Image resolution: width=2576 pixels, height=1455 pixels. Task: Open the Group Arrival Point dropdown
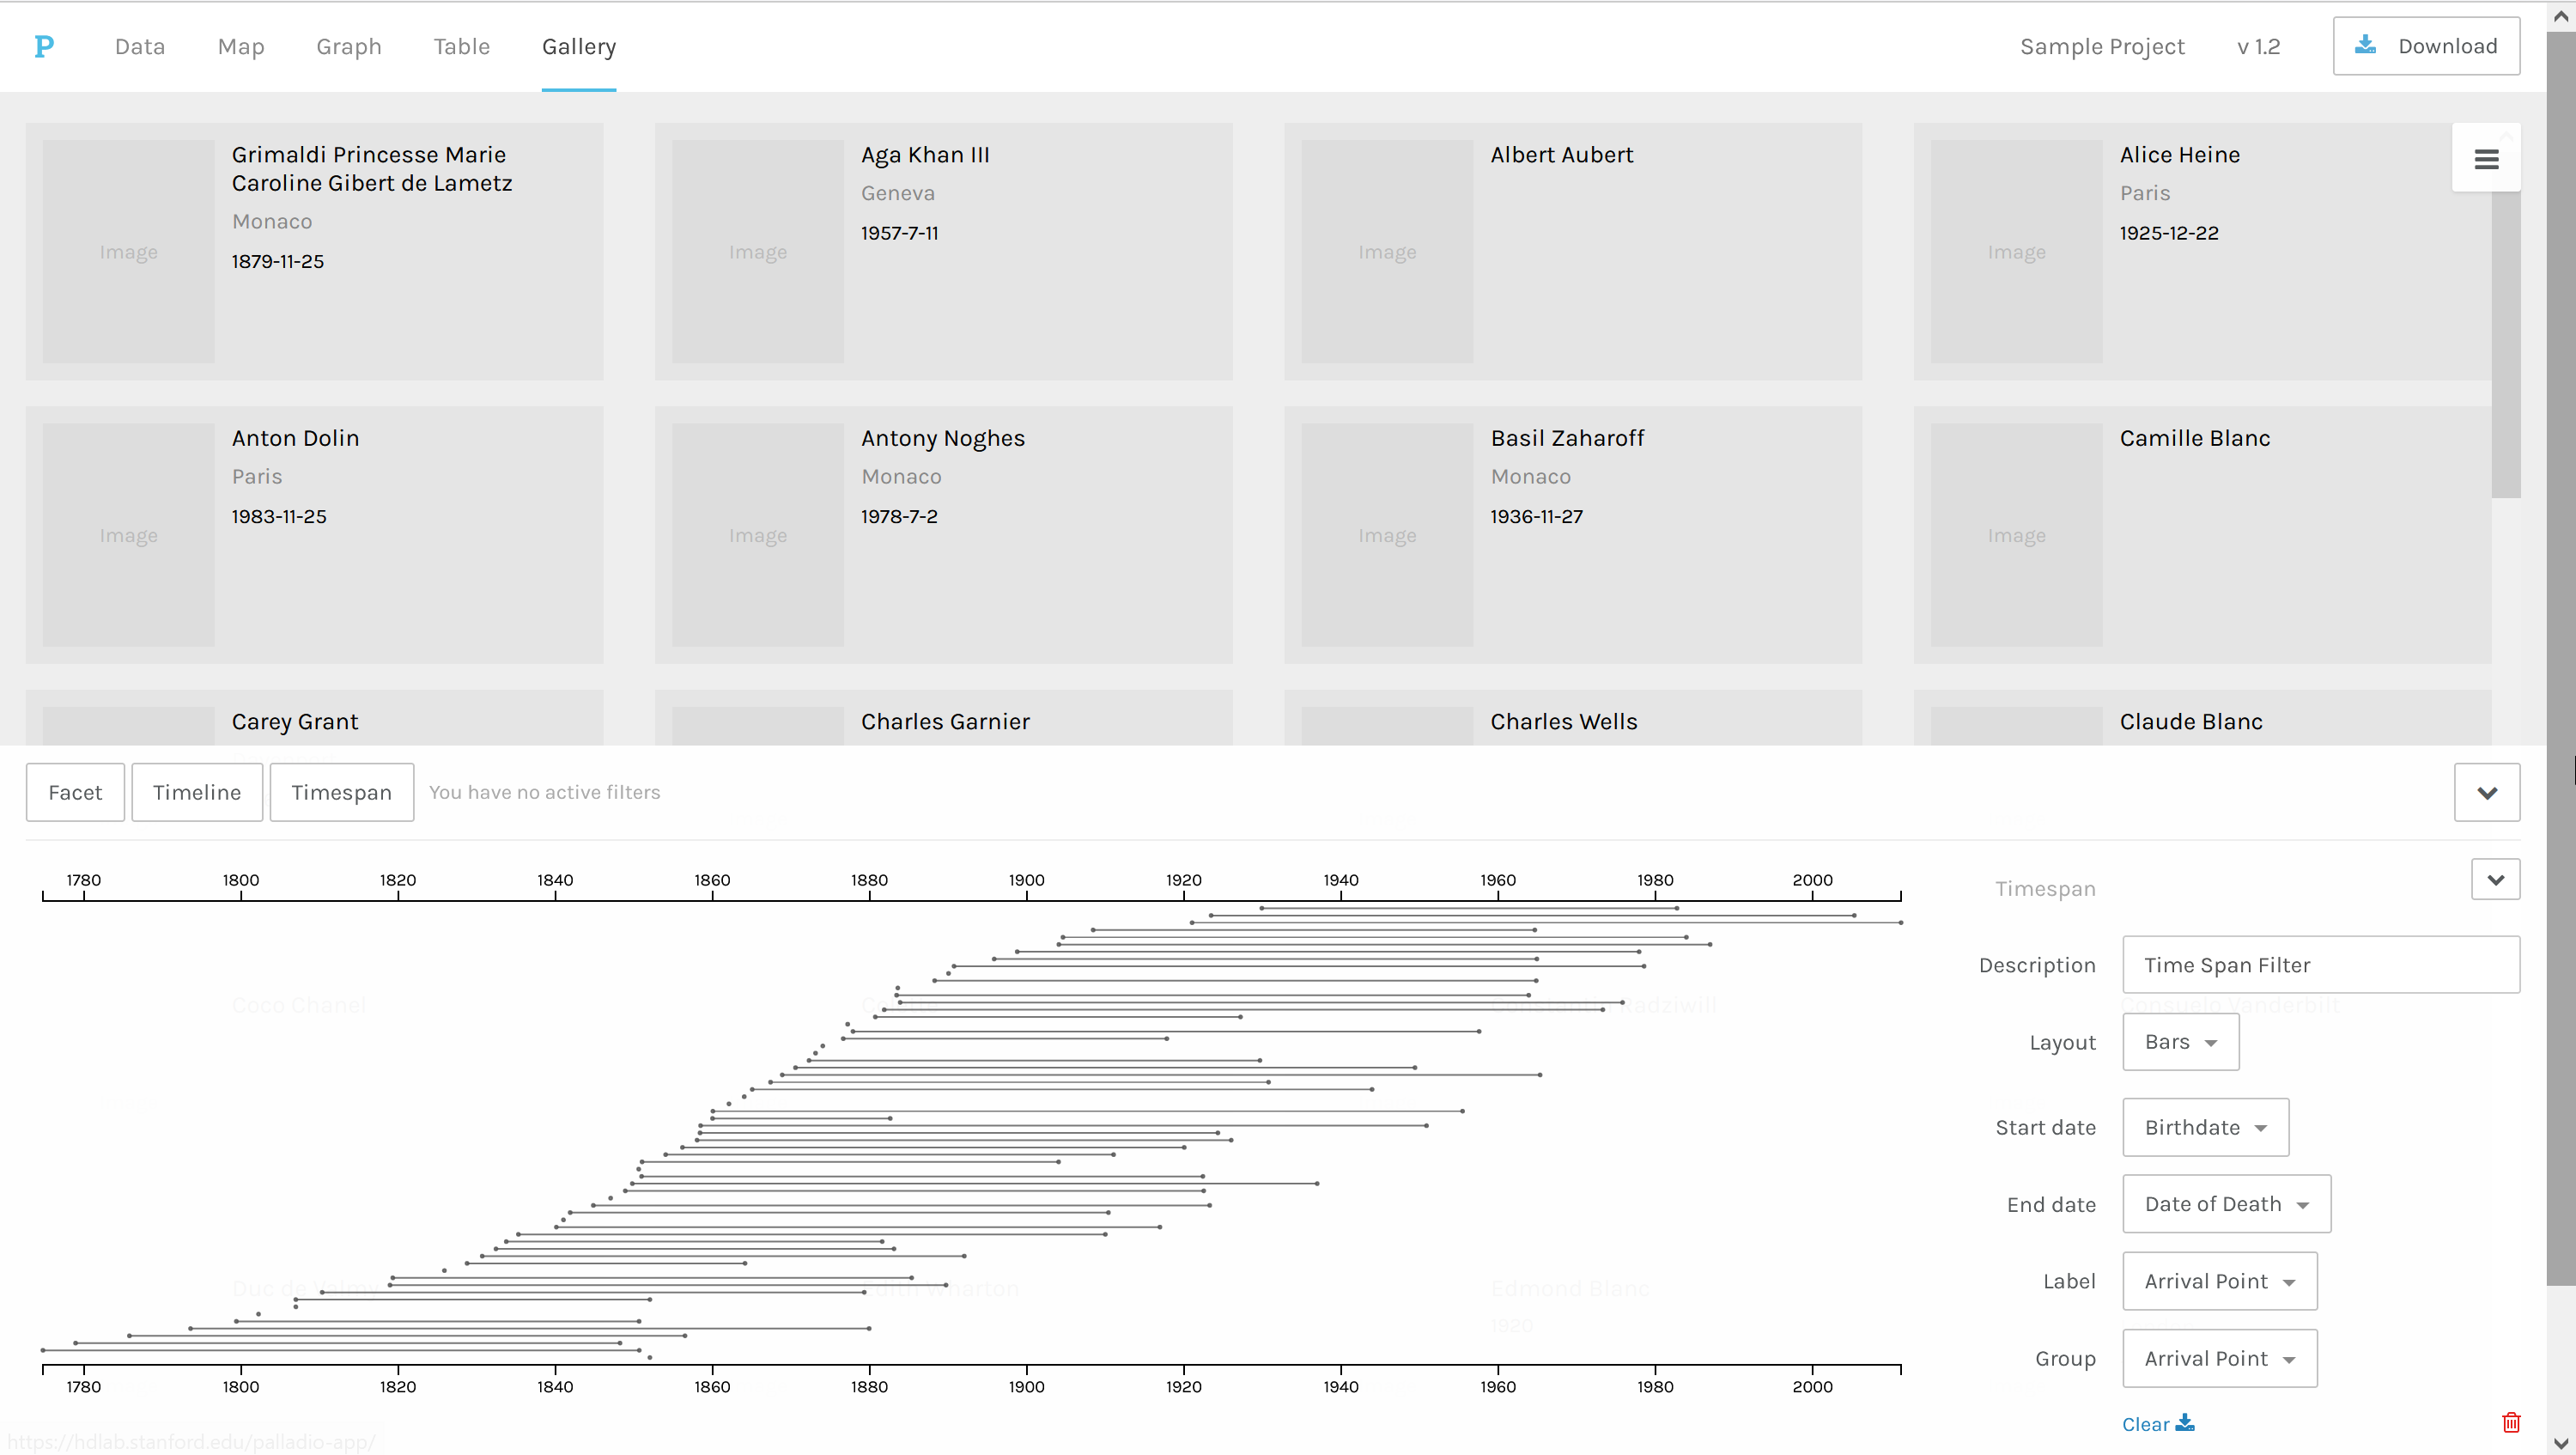pos(2219,1358)
